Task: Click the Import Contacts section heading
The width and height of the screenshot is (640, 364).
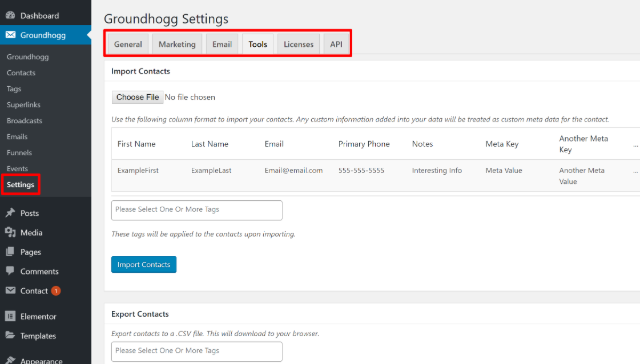Action: click(140, 71)
